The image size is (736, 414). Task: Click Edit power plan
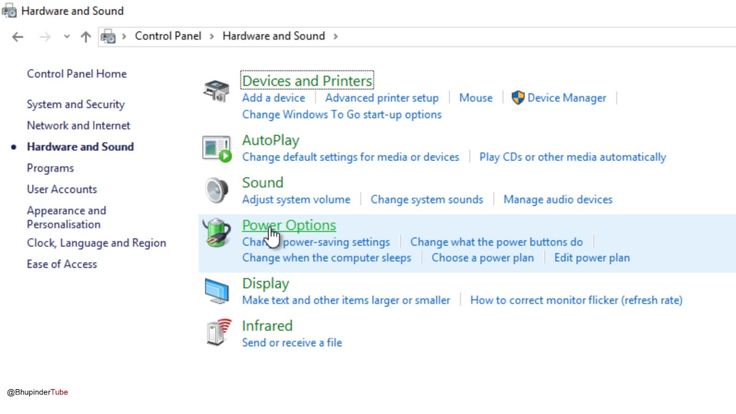[592, 258]
